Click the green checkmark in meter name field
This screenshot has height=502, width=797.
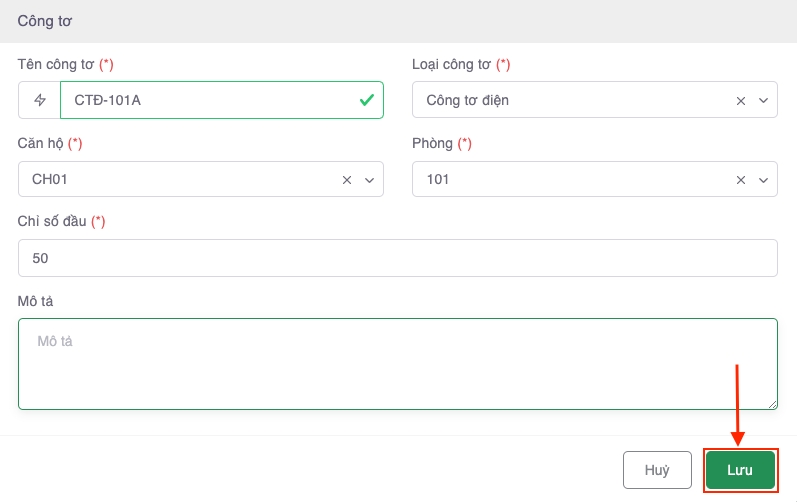pyautogui.click(x=366, y=100)
